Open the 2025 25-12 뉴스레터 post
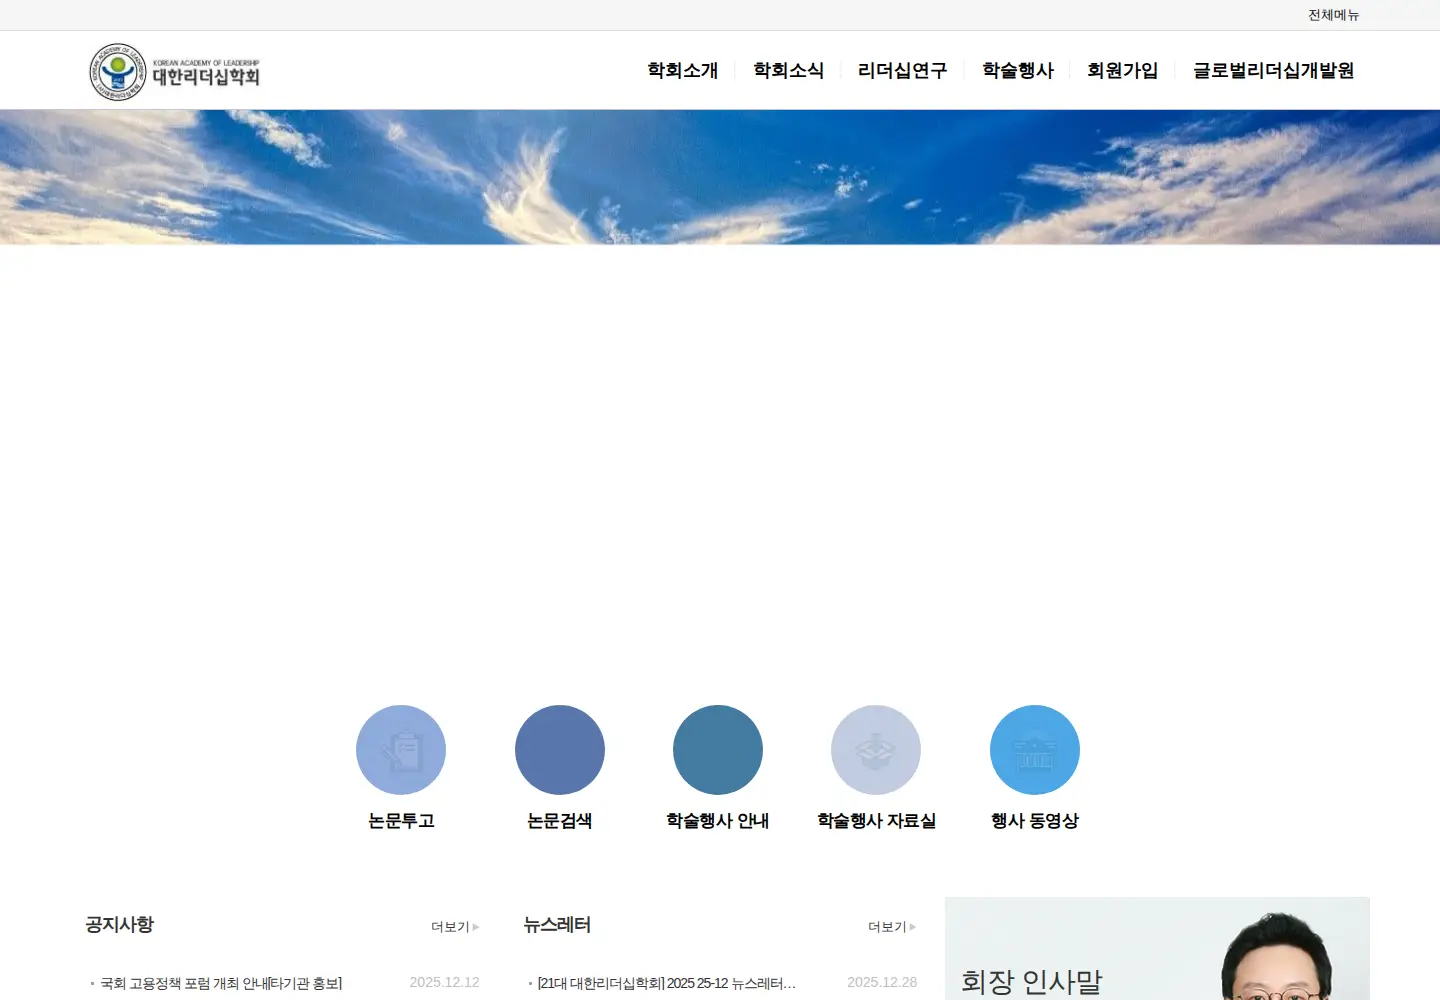The image size is (1440, 1000). pos(666,983)
